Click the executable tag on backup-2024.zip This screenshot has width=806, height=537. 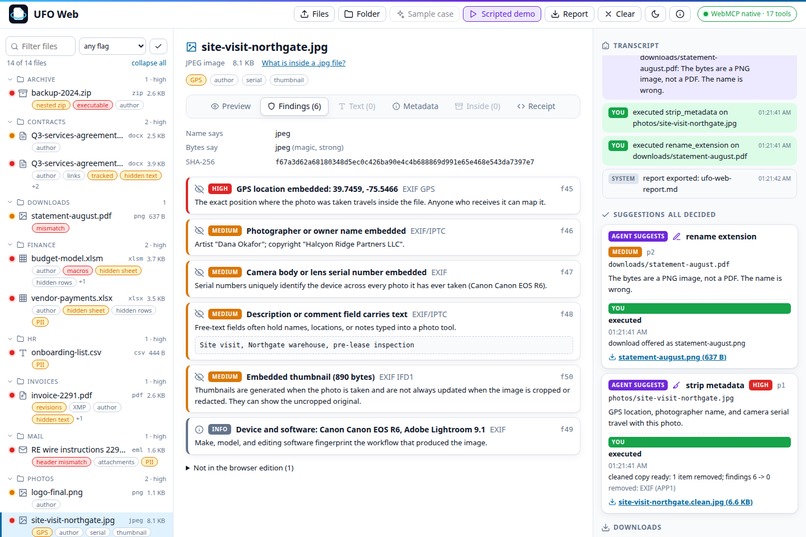(93, 105)
